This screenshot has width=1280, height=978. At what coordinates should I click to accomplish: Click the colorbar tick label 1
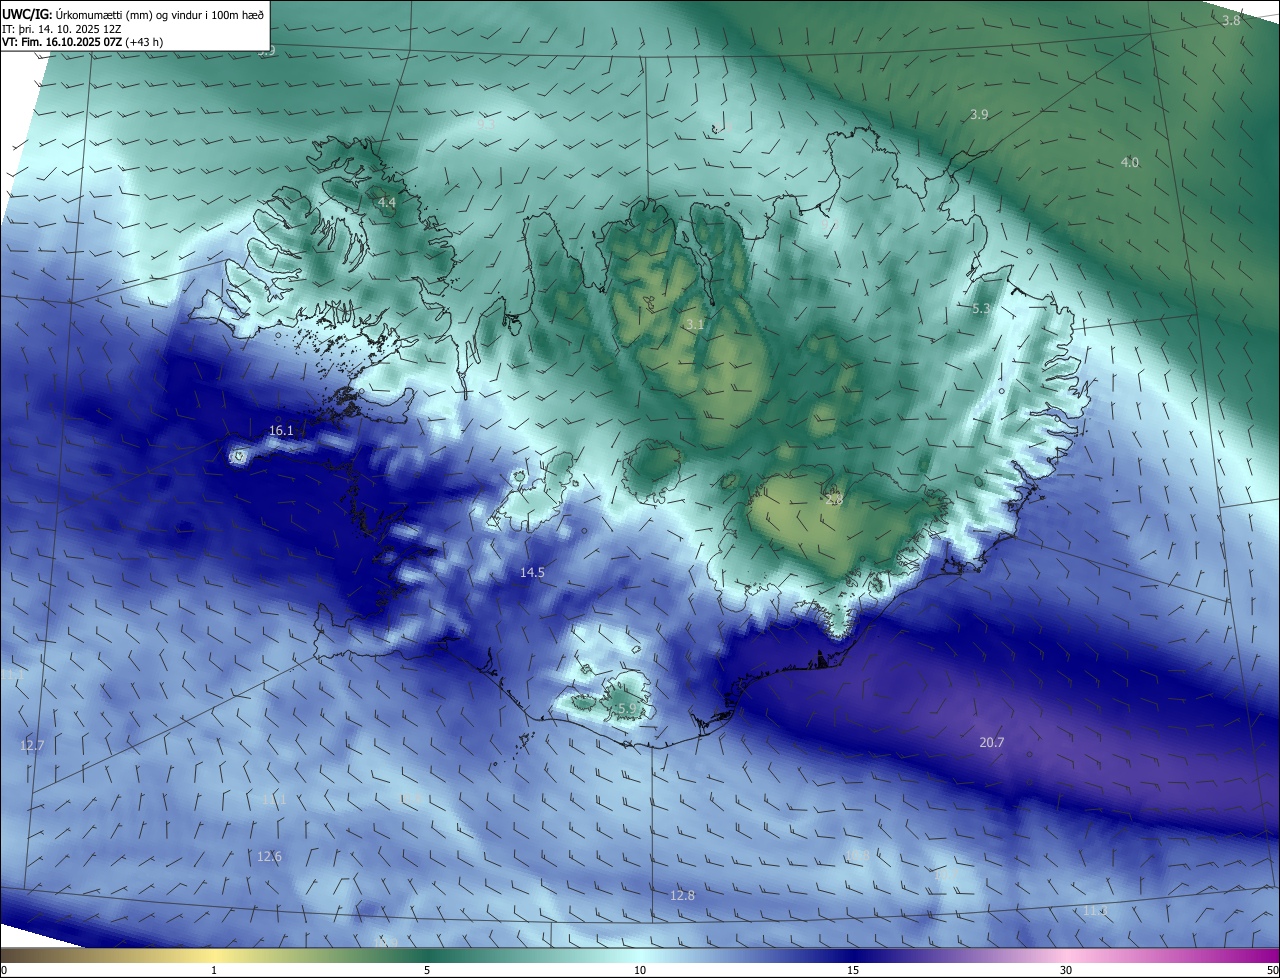coord(214,970)
